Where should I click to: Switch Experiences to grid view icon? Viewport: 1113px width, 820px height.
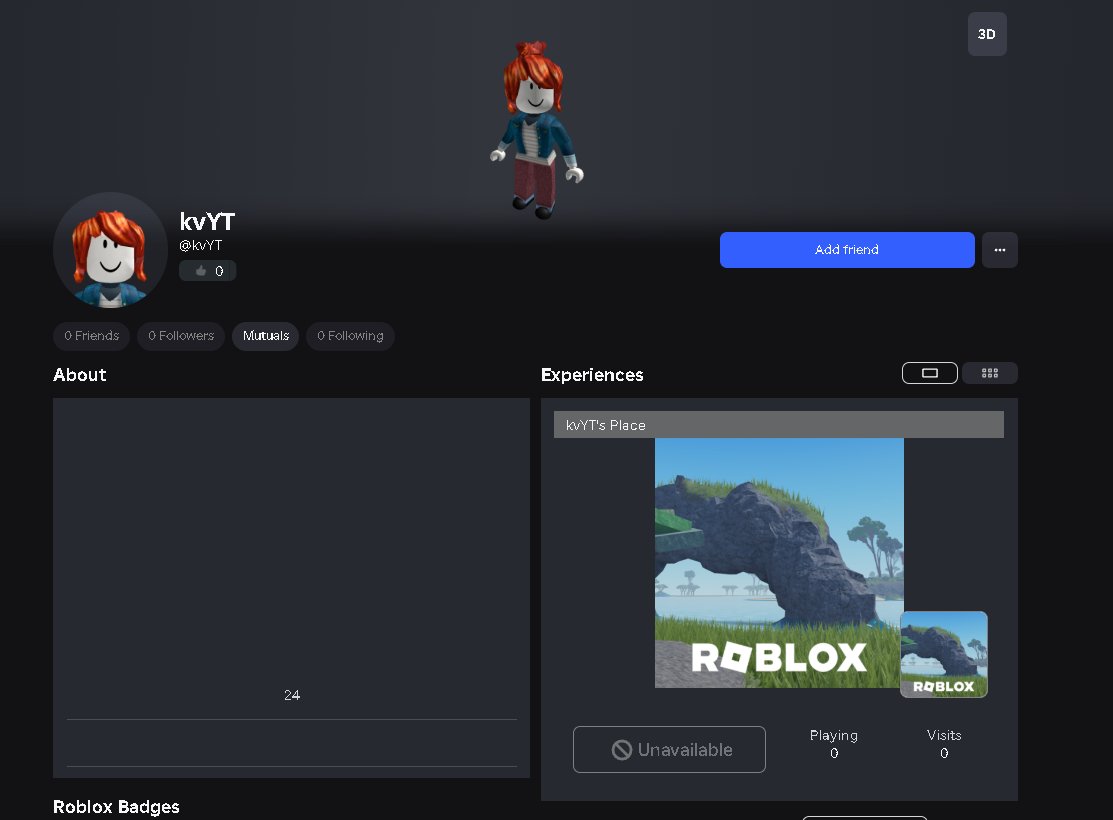tap(989, 373)
